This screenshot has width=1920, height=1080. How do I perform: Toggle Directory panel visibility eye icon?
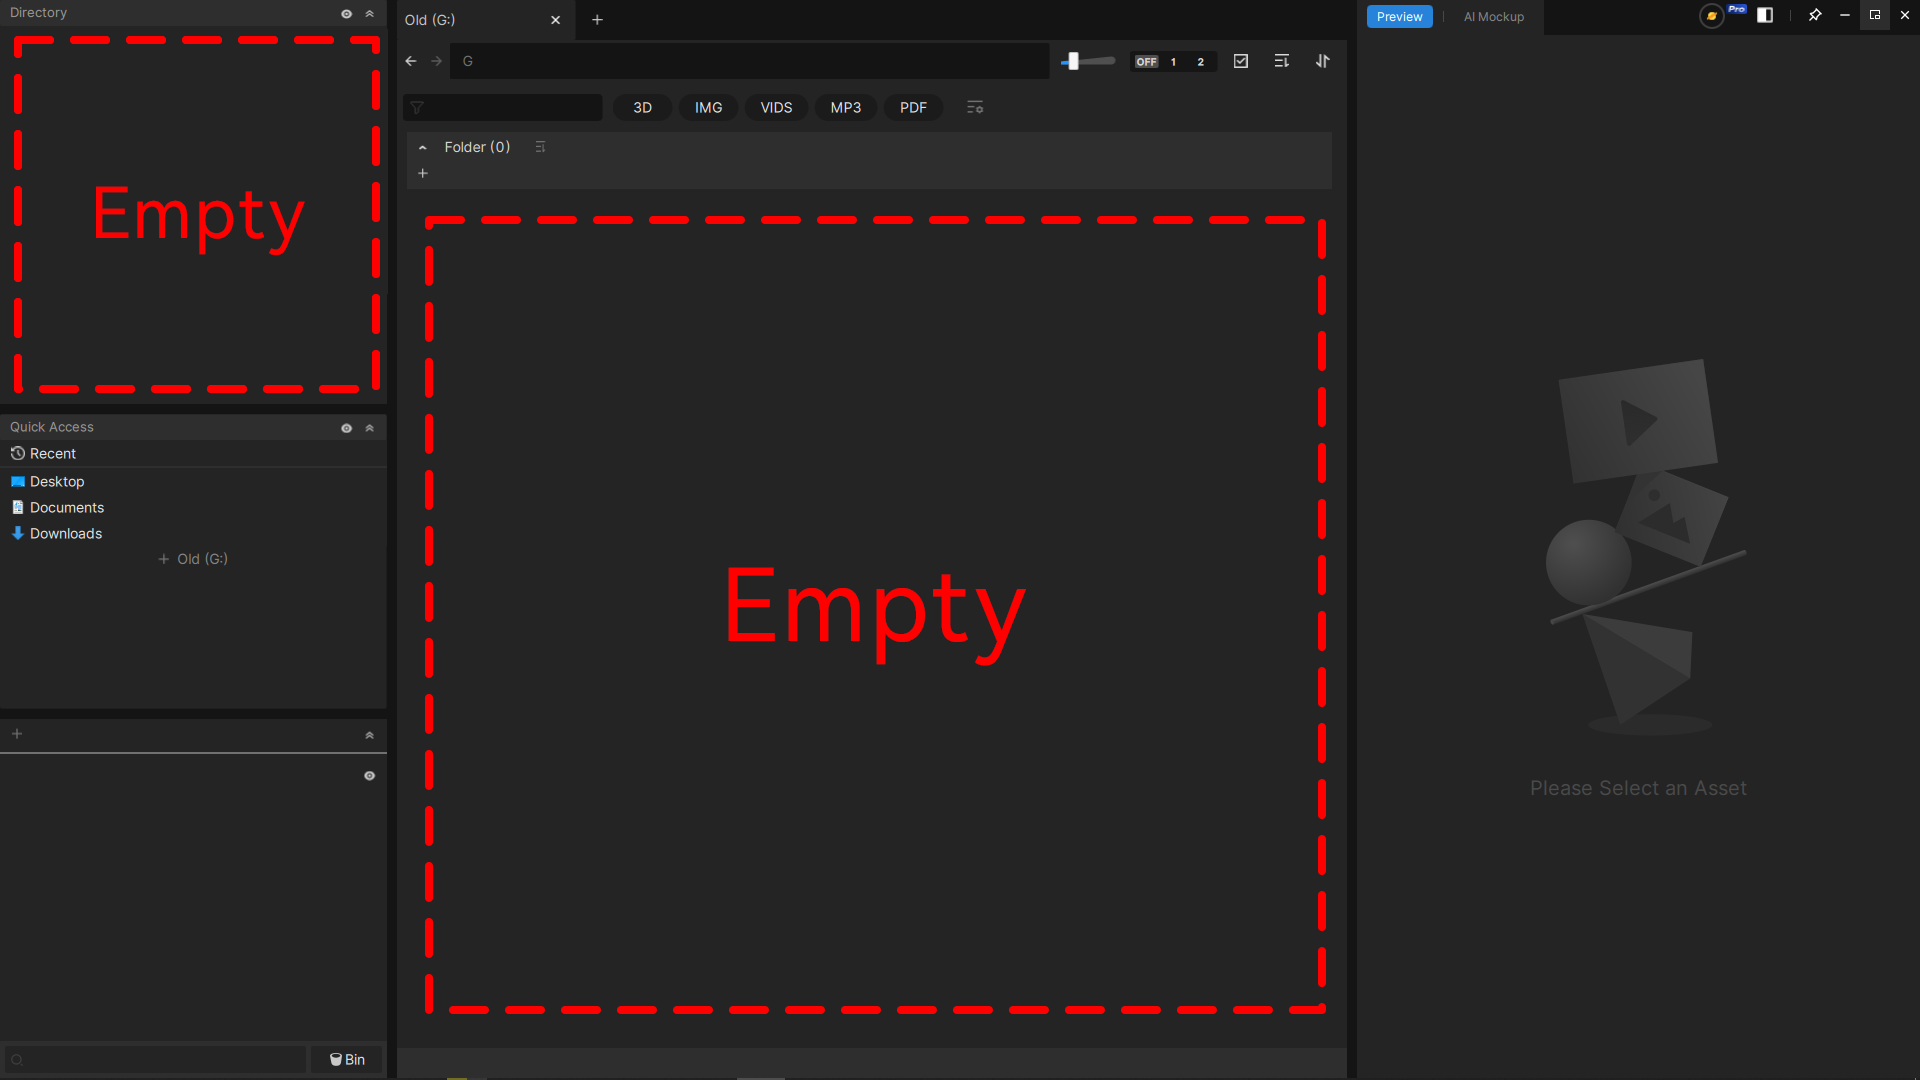tap(346, 14)
